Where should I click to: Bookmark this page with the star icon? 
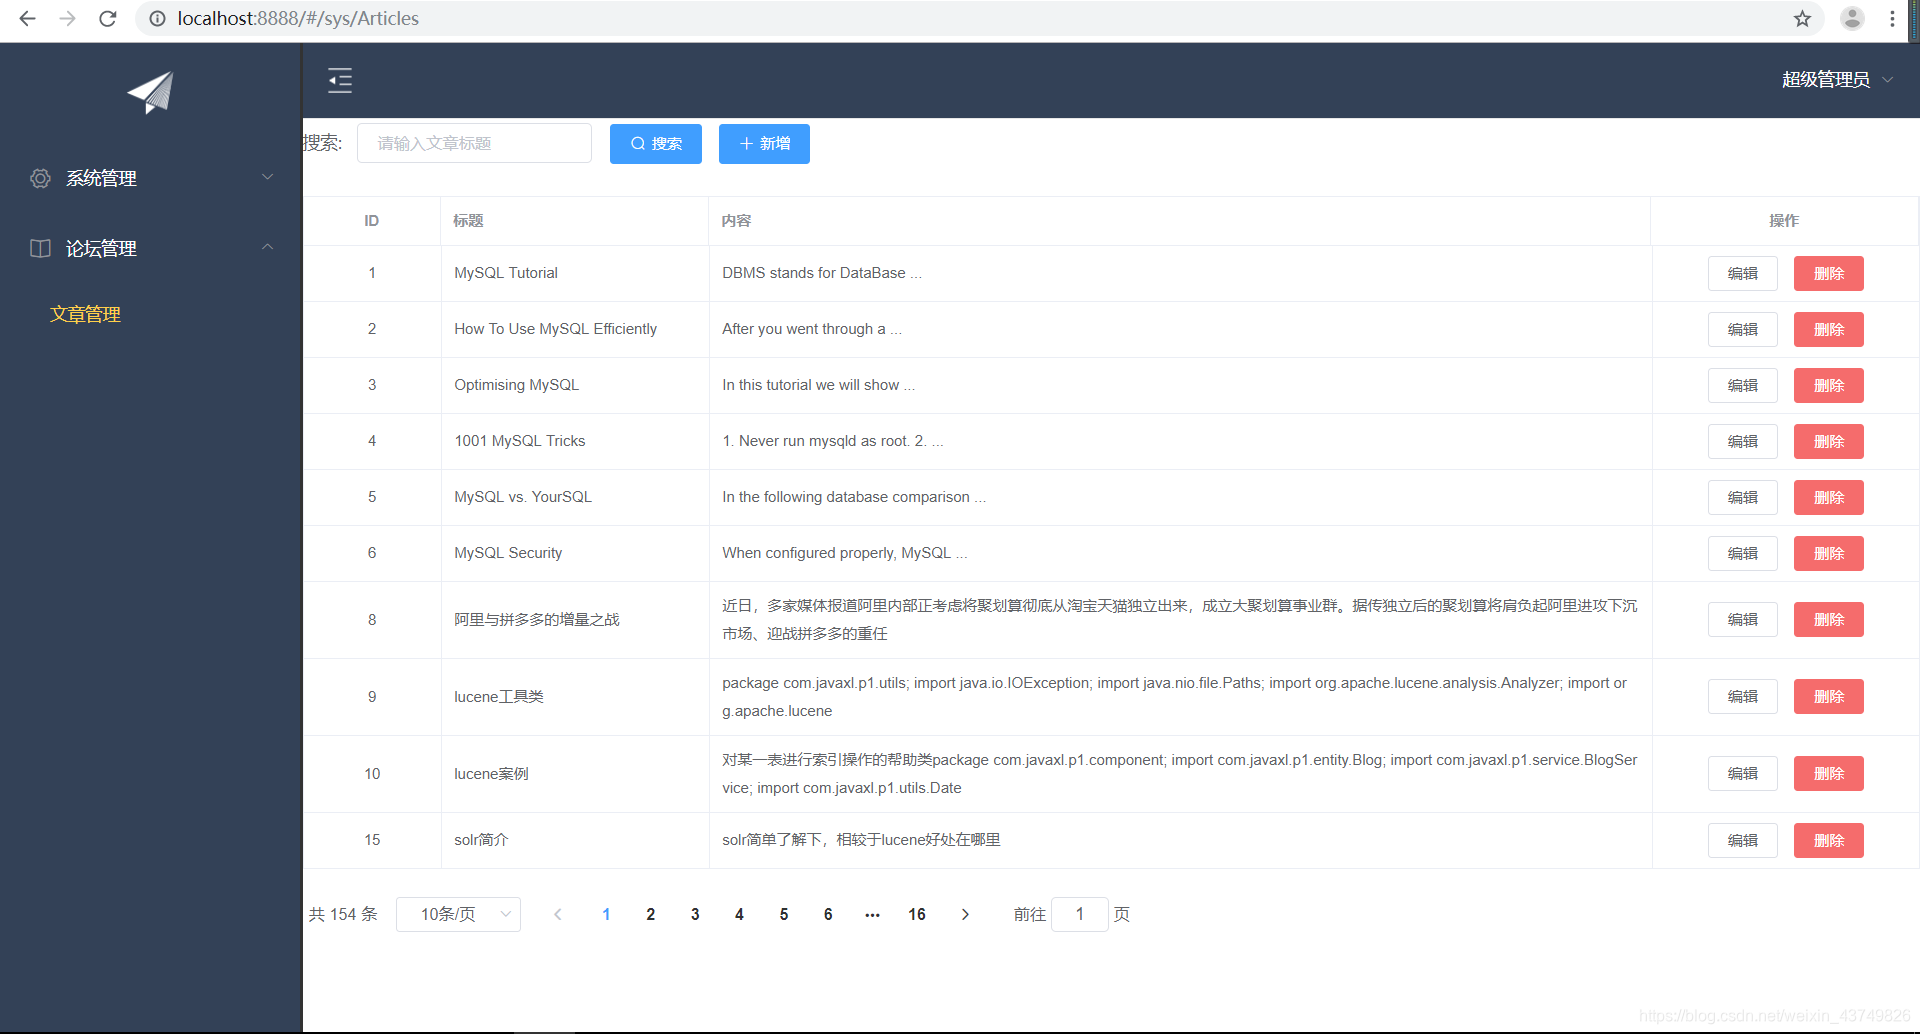pos(1802,18)
